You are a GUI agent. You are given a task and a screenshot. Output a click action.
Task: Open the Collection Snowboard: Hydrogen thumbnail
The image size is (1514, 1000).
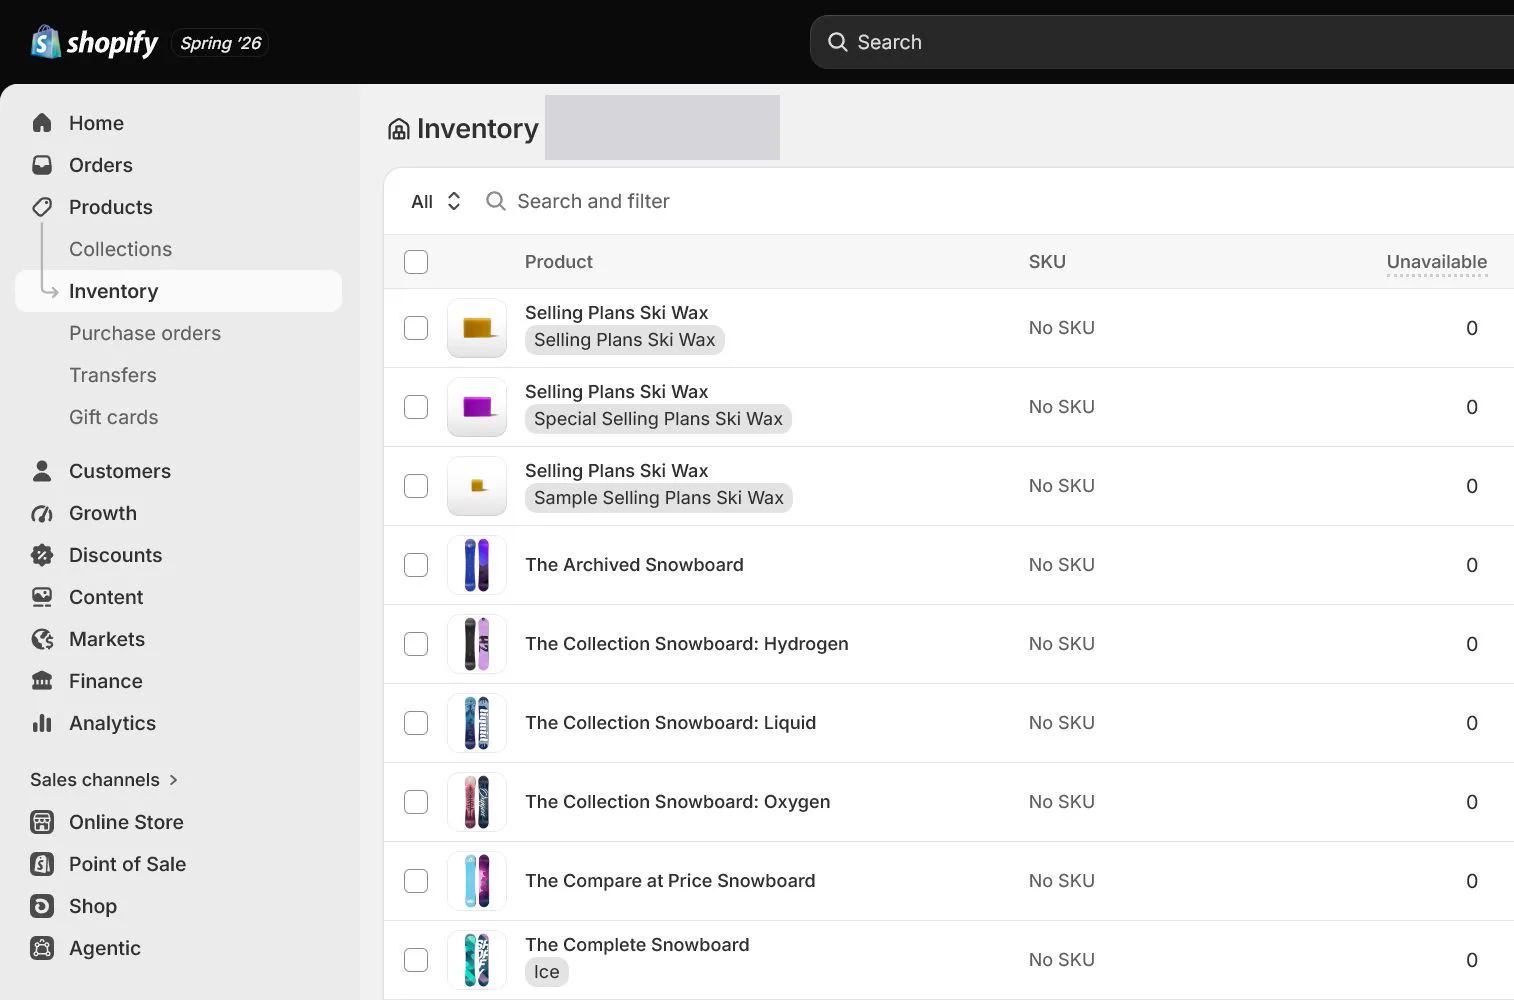(x=477, y=644)
